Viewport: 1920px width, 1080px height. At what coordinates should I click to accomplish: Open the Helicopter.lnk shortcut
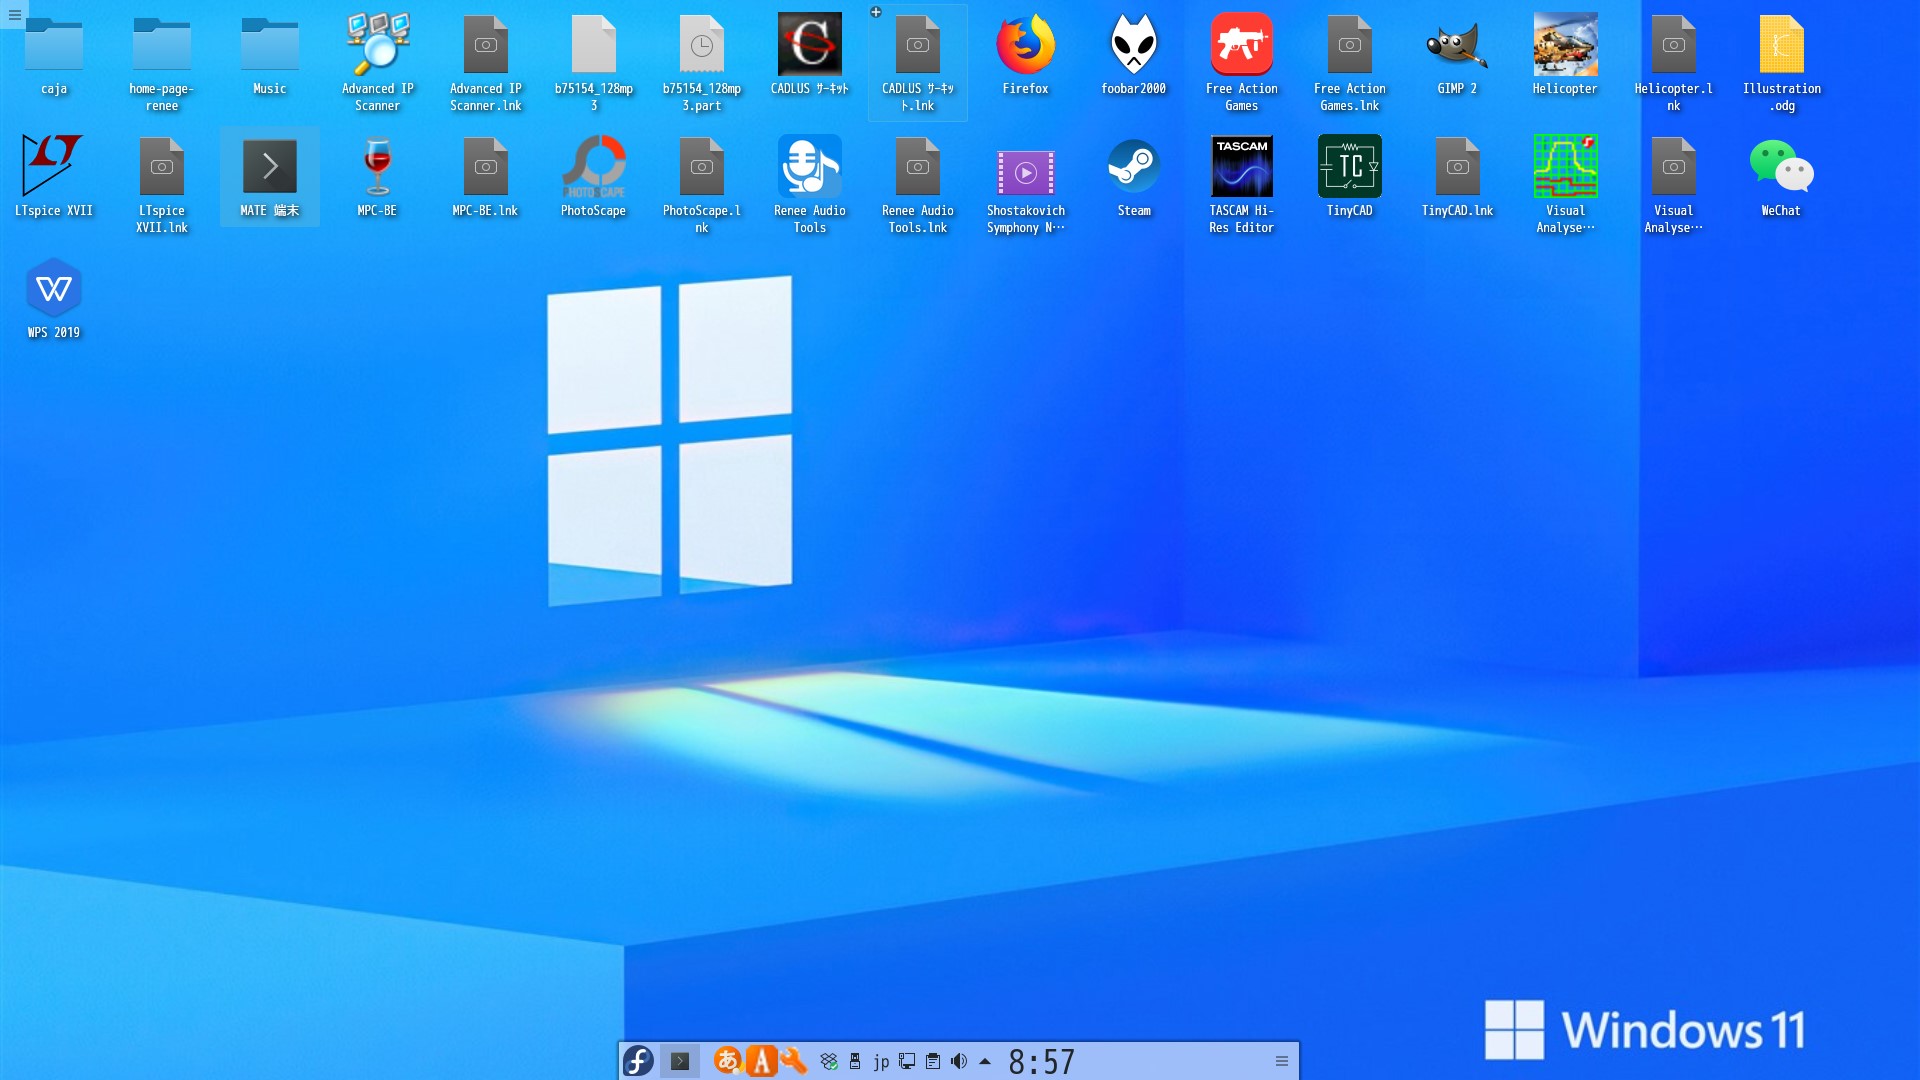(x=1674, y=45)
